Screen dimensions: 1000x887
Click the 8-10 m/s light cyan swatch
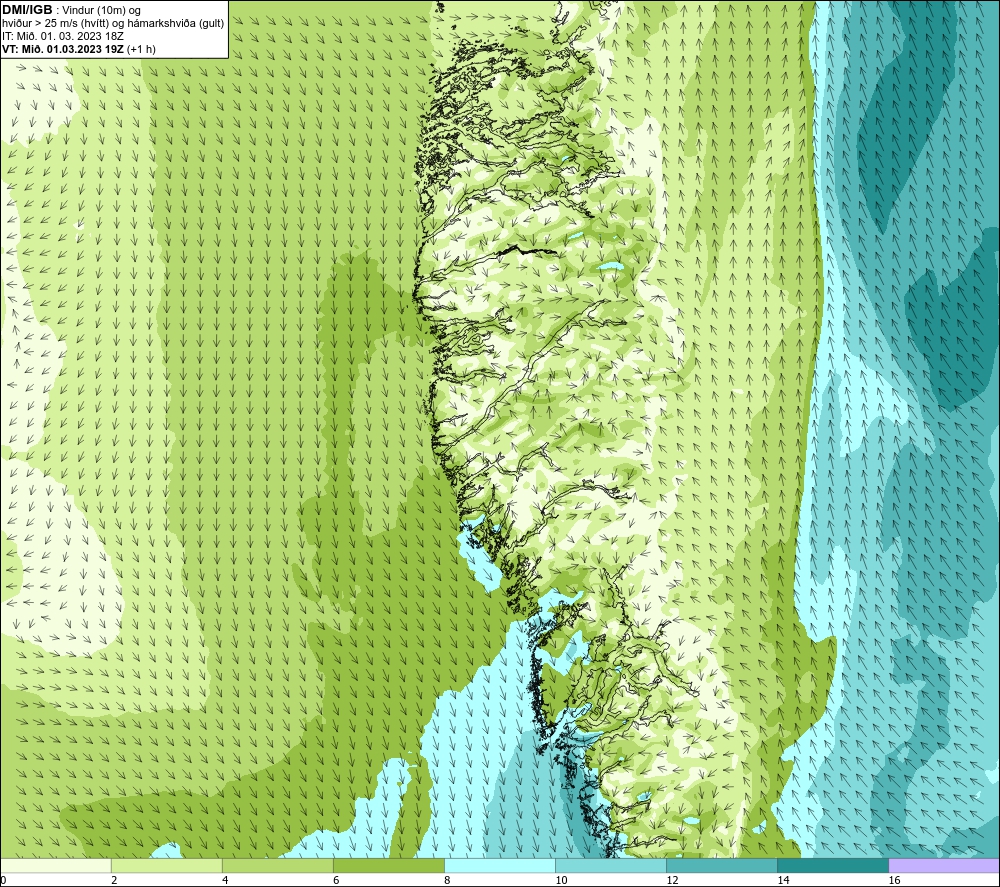pyautogui.click(x=499, y=865)
